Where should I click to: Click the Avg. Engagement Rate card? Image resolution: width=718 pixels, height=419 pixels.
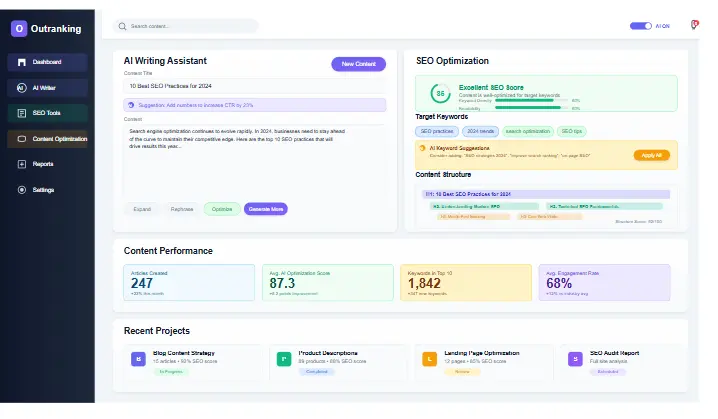[x=604, y=283]
